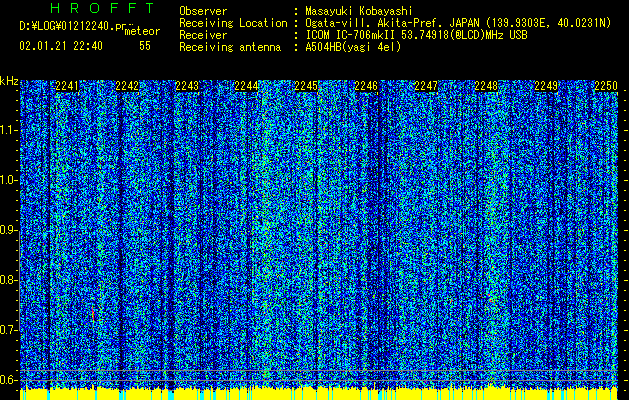
Task: Click the 2247 time marker
Action: pyautogui.click(x=426, y=86)
